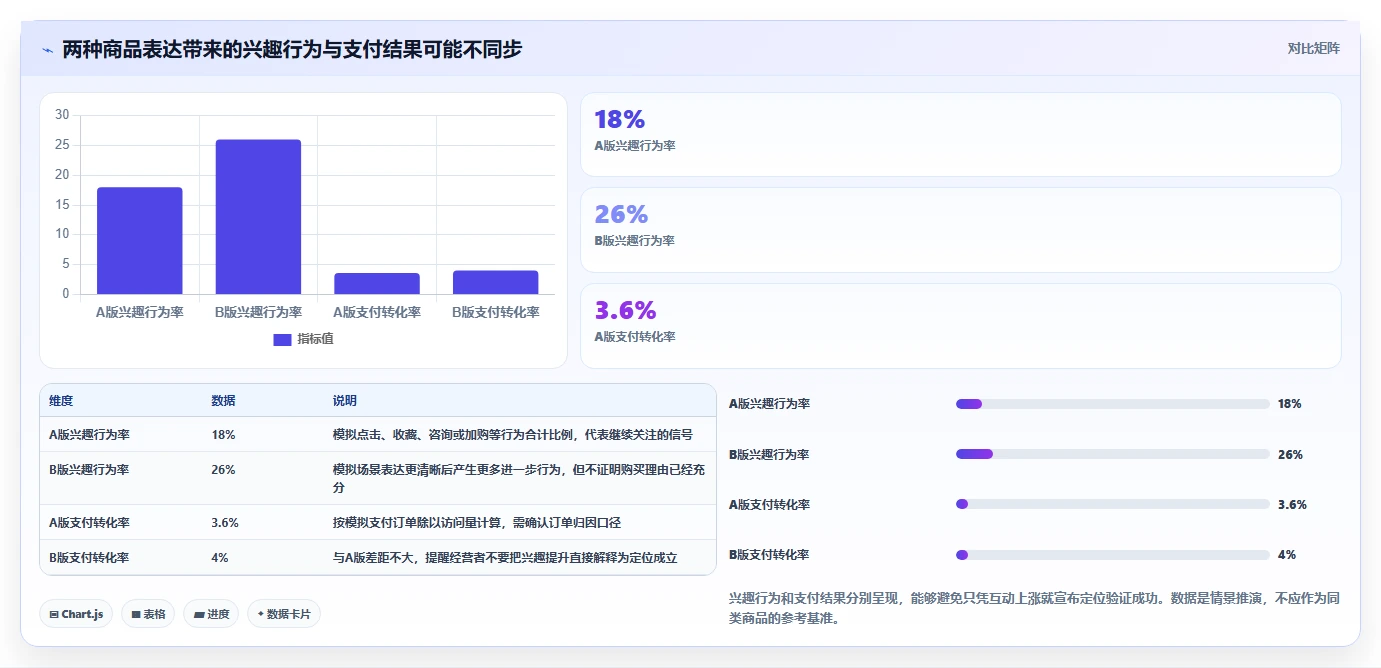Click the B版支付转化率 progress bar
The image size is (1381, 668).
1112,554
